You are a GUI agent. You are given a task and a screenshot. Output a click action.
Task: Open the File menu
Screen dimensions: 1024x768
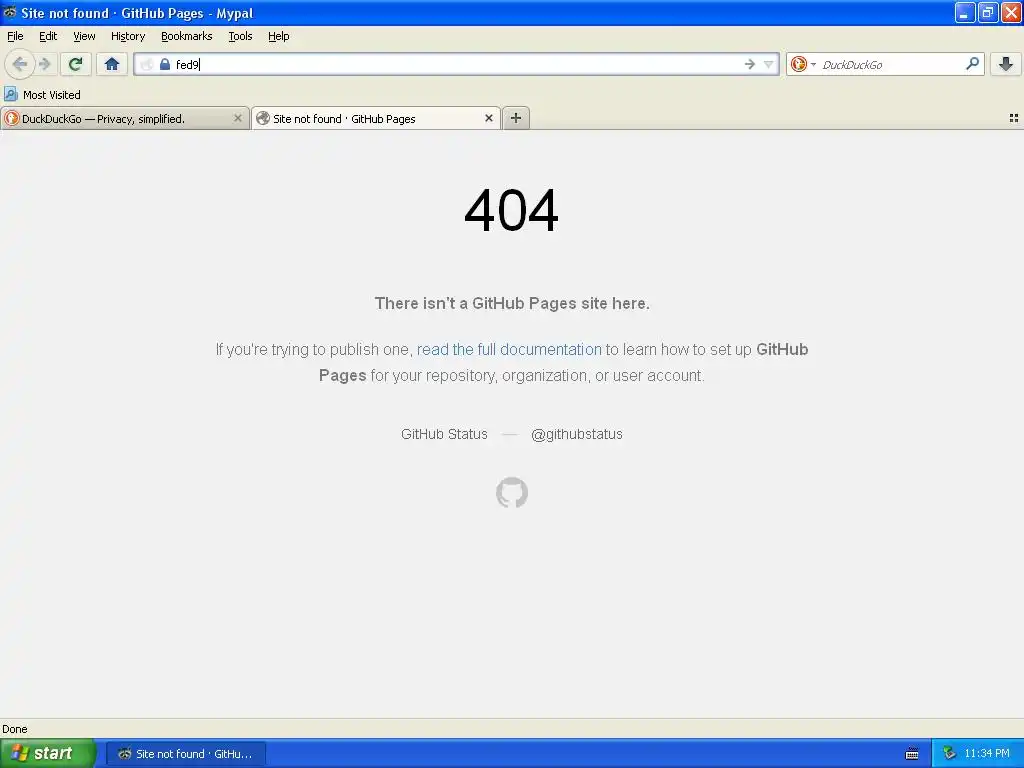pyautogui.click(x=15, y=36)
